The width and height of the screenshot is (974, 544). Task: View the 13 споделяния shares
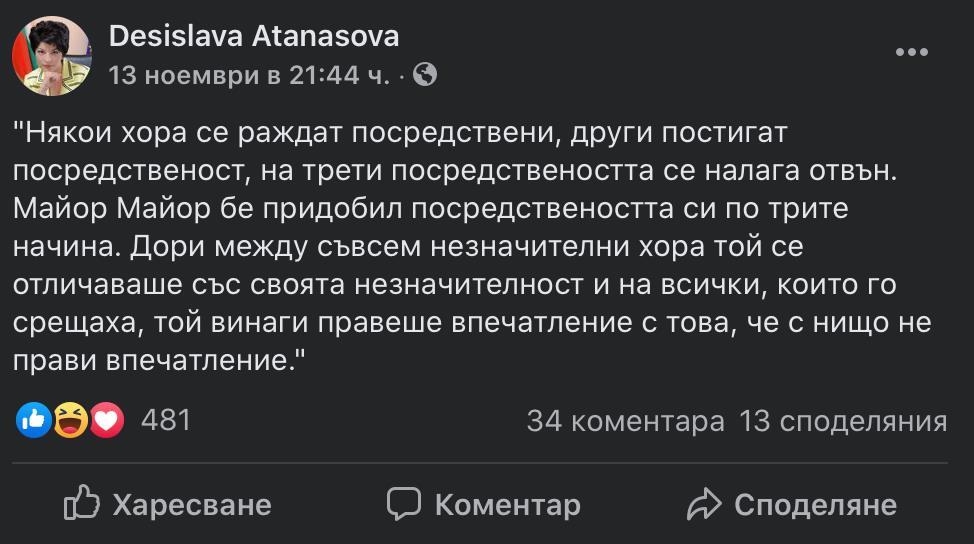(x=842, y=421)
